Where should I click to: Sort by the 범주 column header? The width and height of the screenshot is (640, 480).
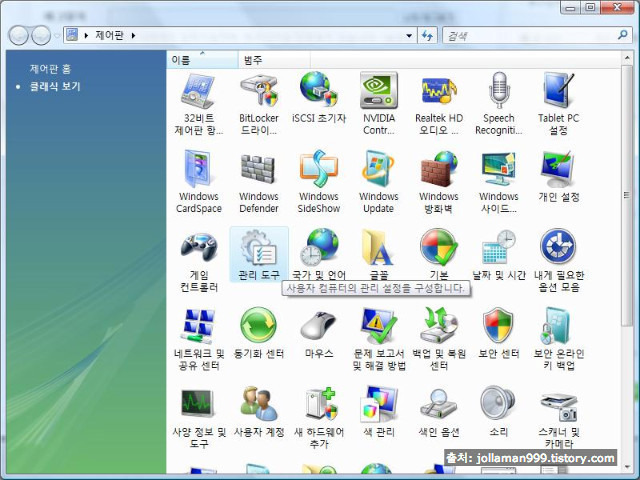tap(274, 60)
